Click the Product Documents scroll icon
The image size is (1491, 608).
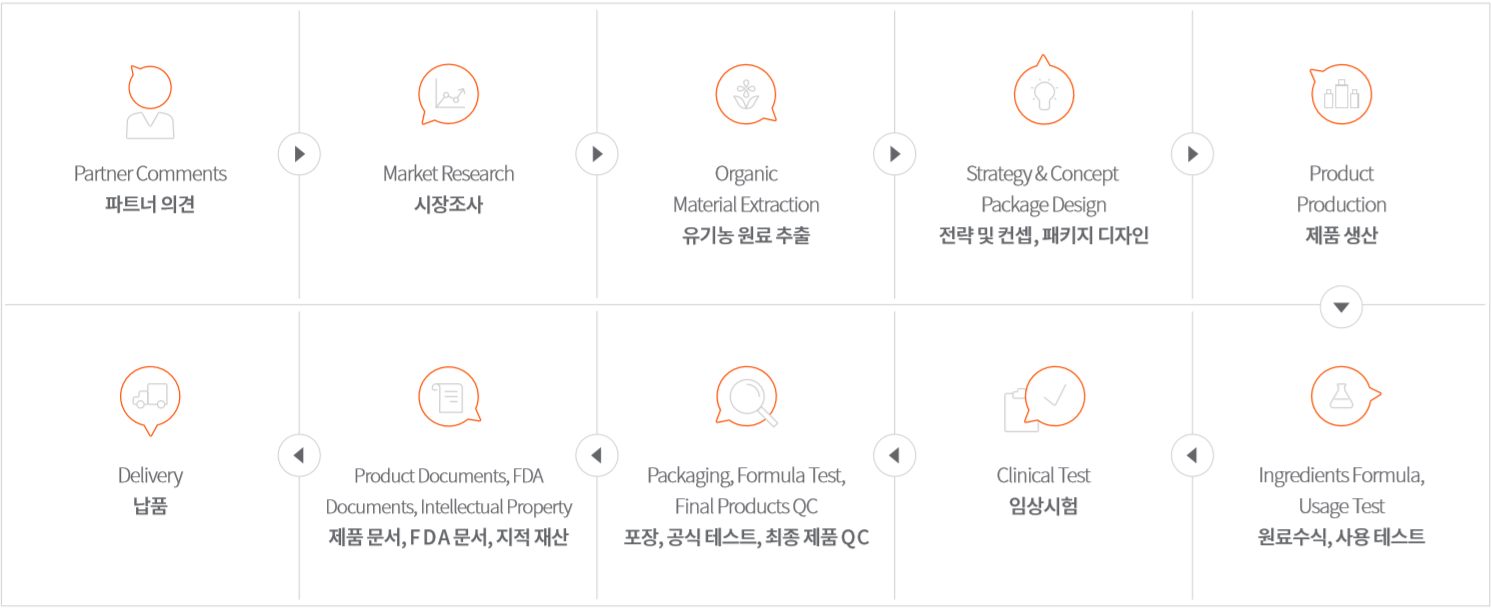pos(448,398)
